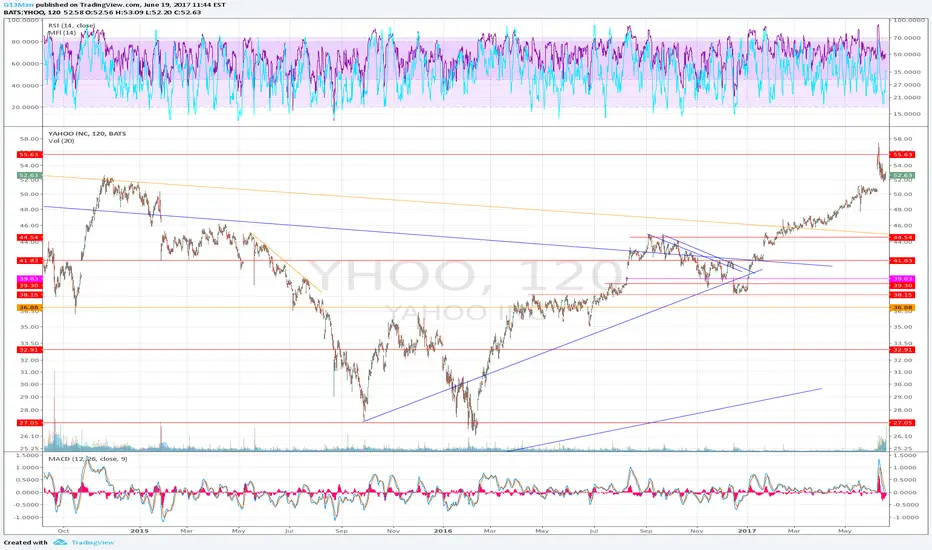Select the MACD (12, 26, close, 9) label
This screenshot has height=550, width=932.
[x=87, y=459]
